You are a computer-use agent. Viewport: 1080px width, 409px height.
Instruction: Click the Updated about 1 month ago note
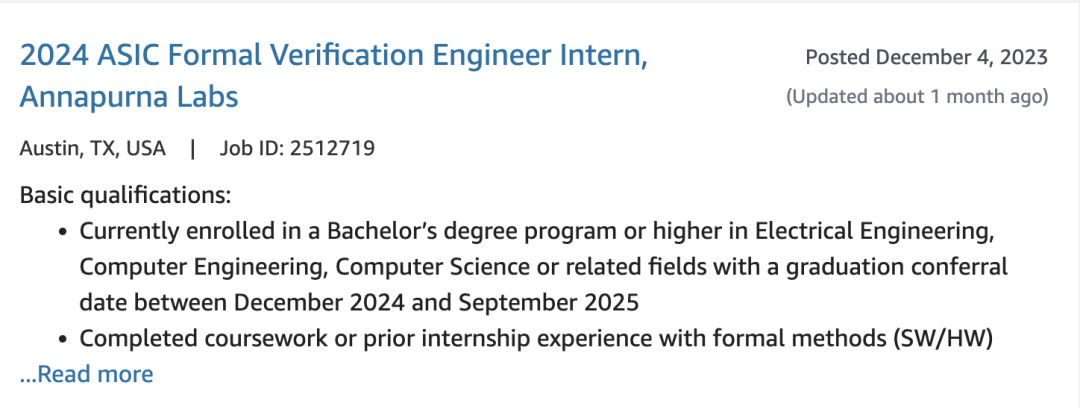pyautogui.click(x=917, y=96)
